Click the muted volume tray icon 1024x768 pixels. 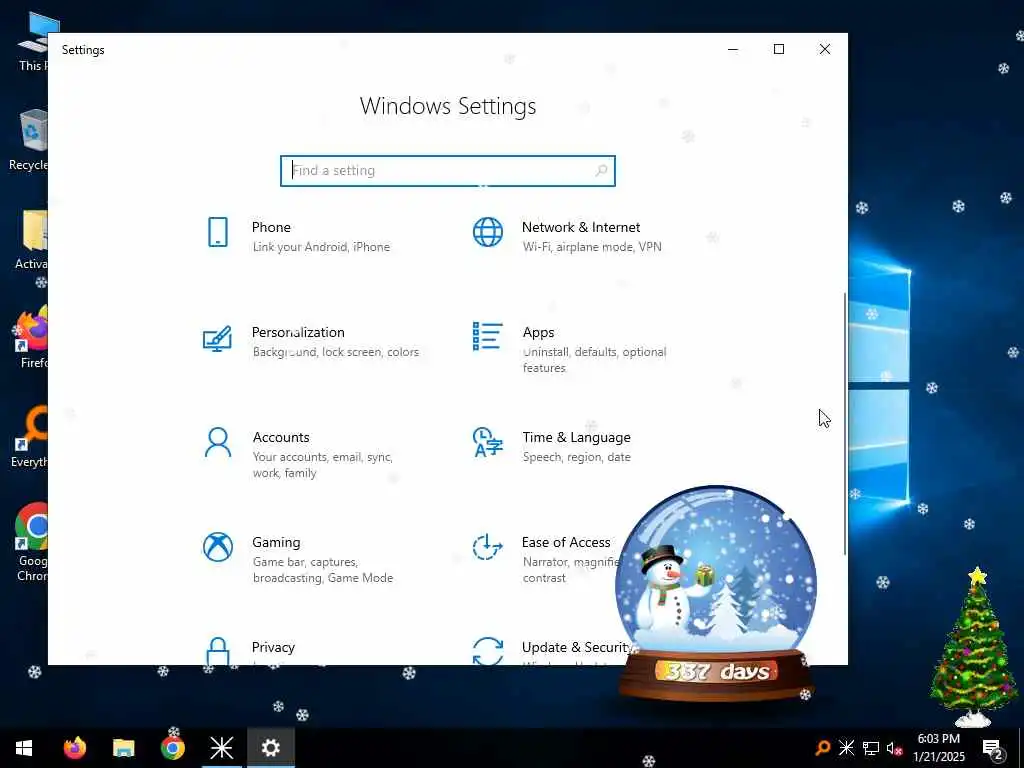(894, 748)
